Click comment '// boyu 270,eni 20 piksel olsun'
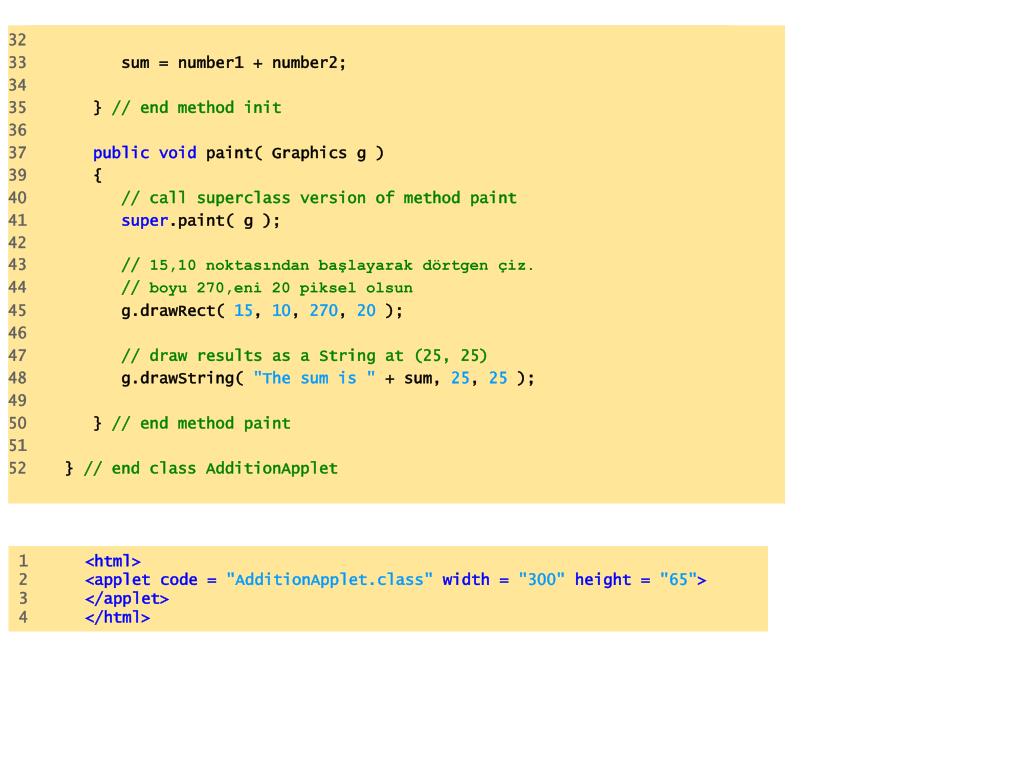Viewport: 1024px width, 768px height. tap(266, 288)
